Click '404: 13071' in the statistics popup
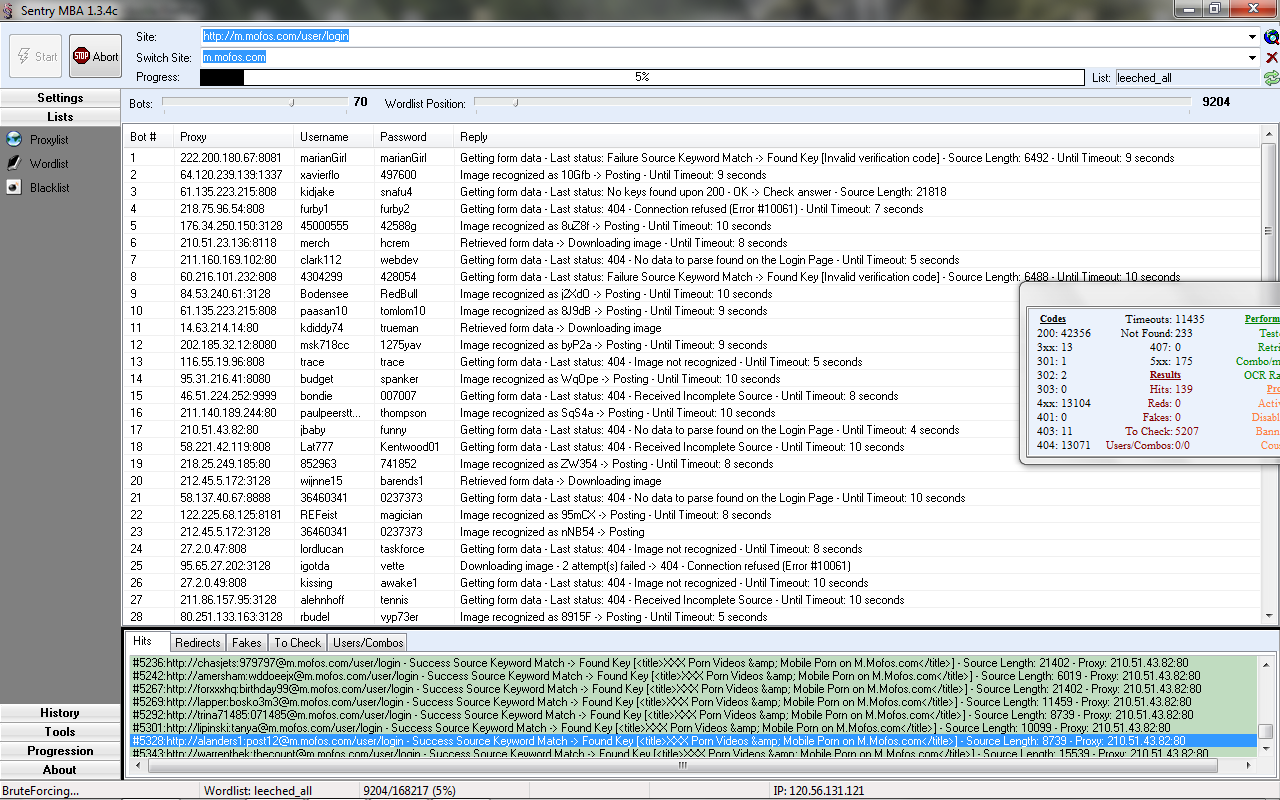Screen dimensions: 1280x800 pyautogui.click(x=1064, y=445)
